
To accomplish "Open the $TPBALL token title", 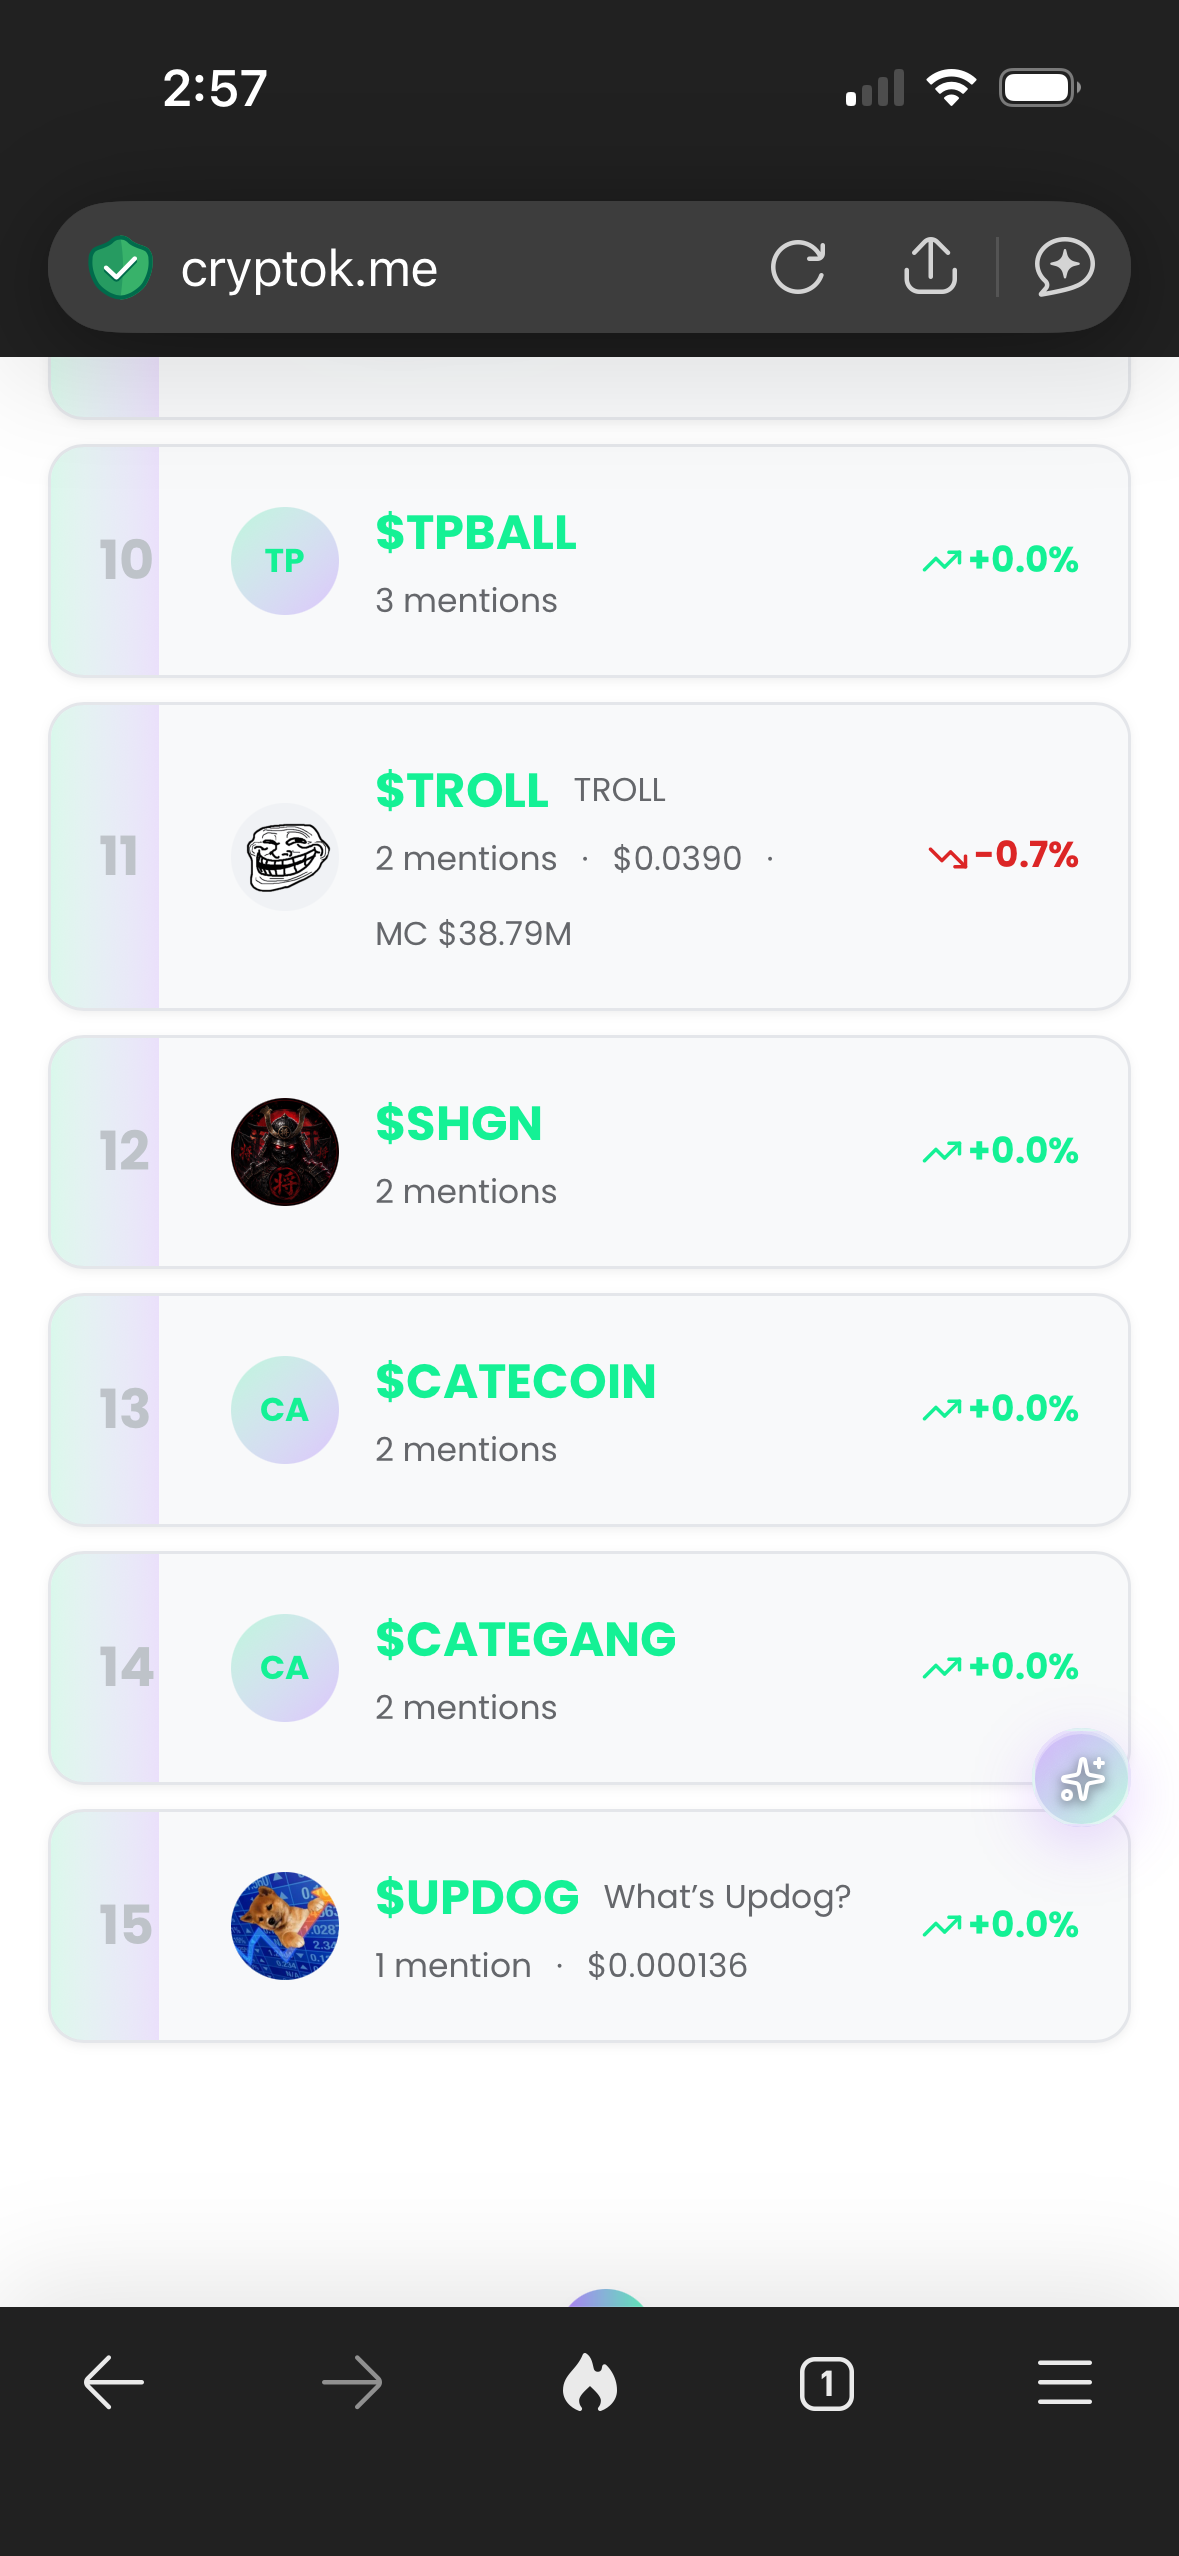I will coord(476,532).
